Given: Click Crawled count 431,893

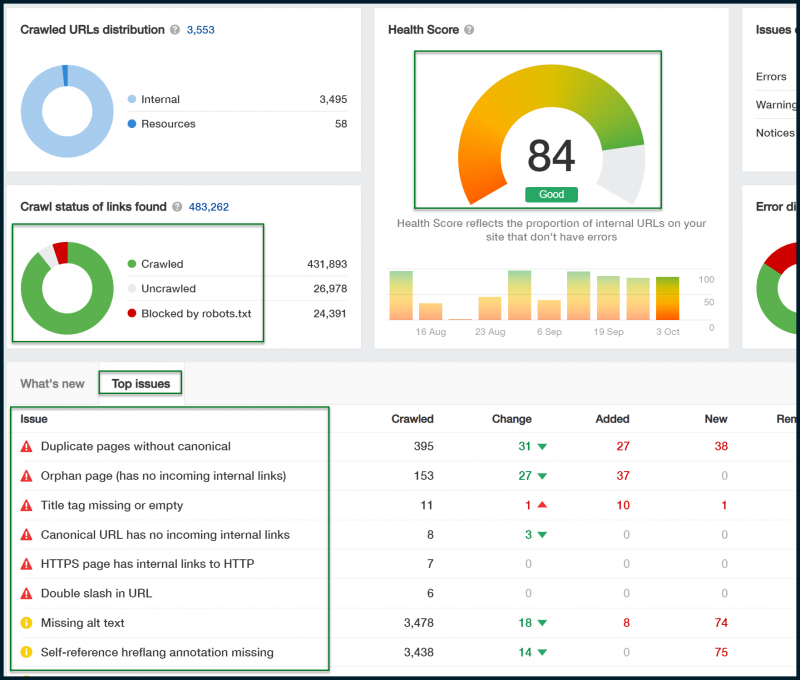Looking at the screenshot, I should tap(327, 264).
